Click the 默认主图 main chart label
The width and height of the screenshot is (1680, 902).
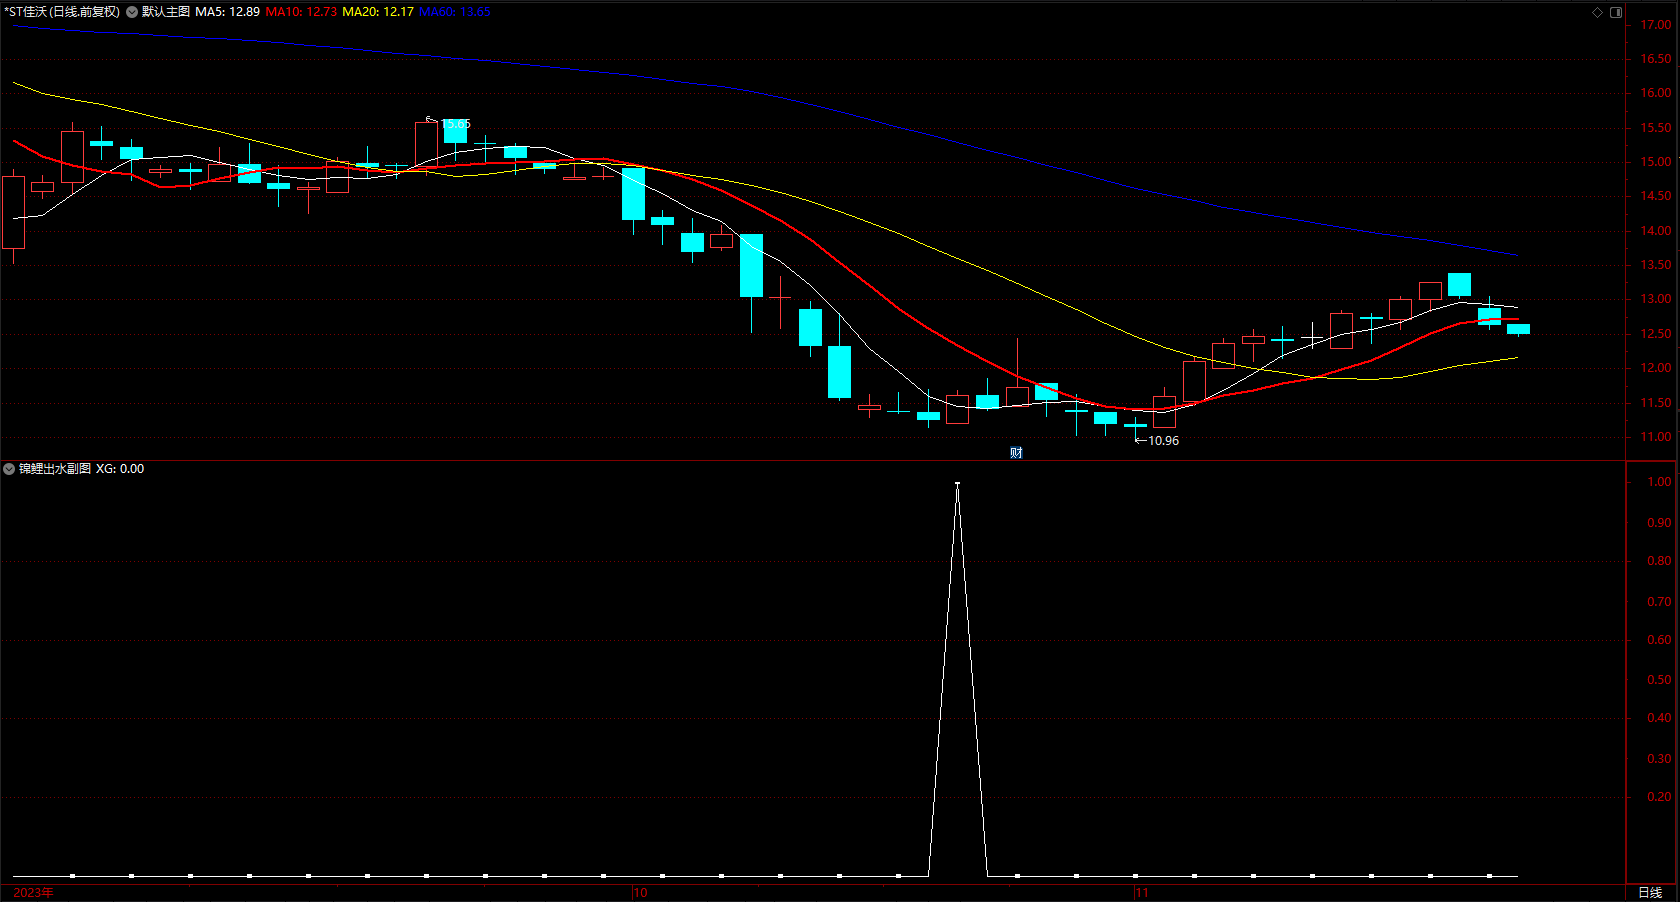[x=166, y=12]
